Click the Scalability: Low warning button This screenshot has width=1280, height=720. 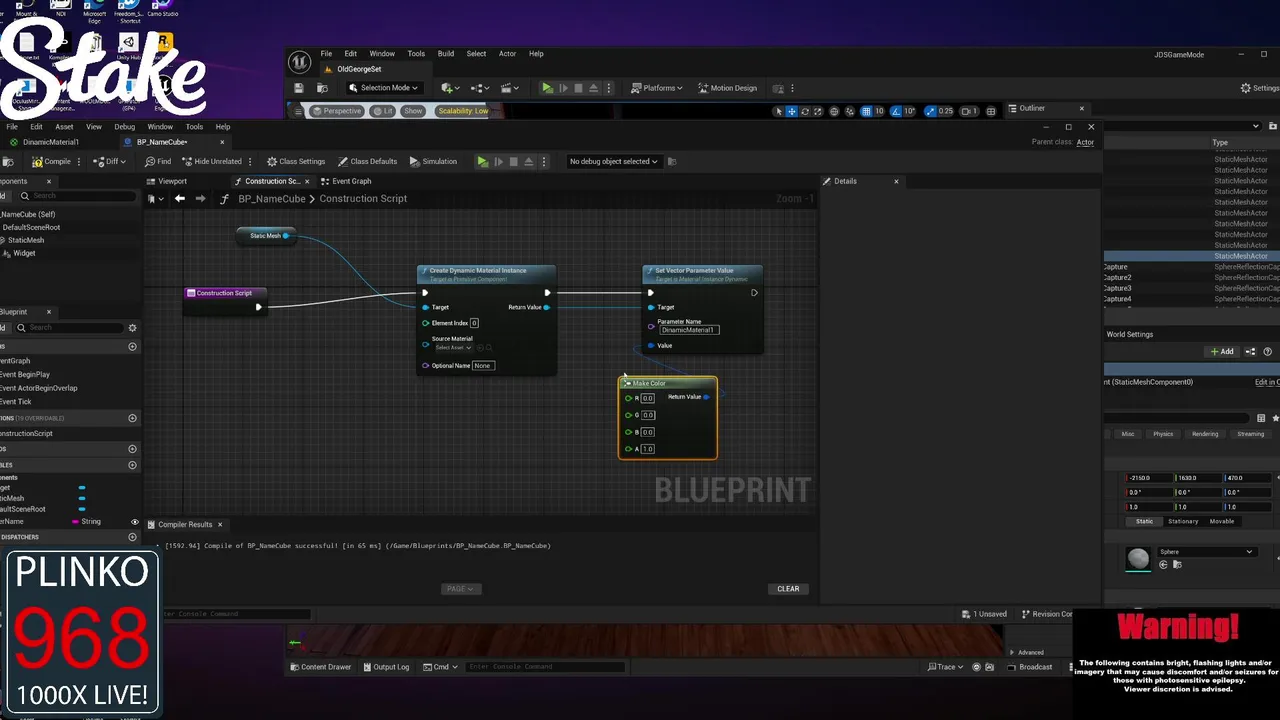tap(463, 111)
